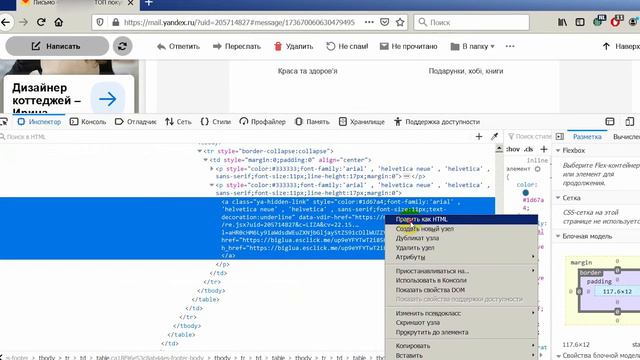Activate the element picker in DevTools
Image resolution: width=640 pixels, height=360 pixels.
tap(4, 122)
